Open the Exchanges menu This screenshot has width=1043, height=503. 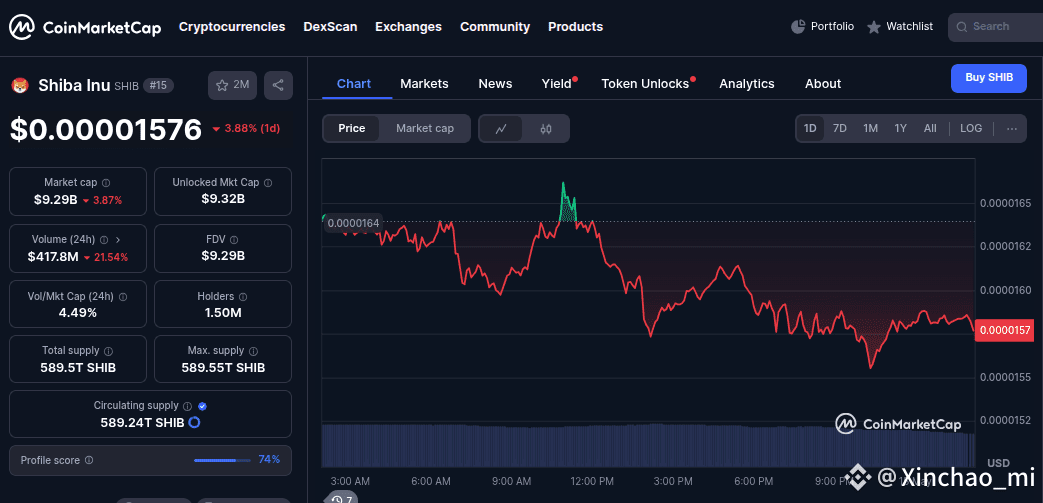408,27
